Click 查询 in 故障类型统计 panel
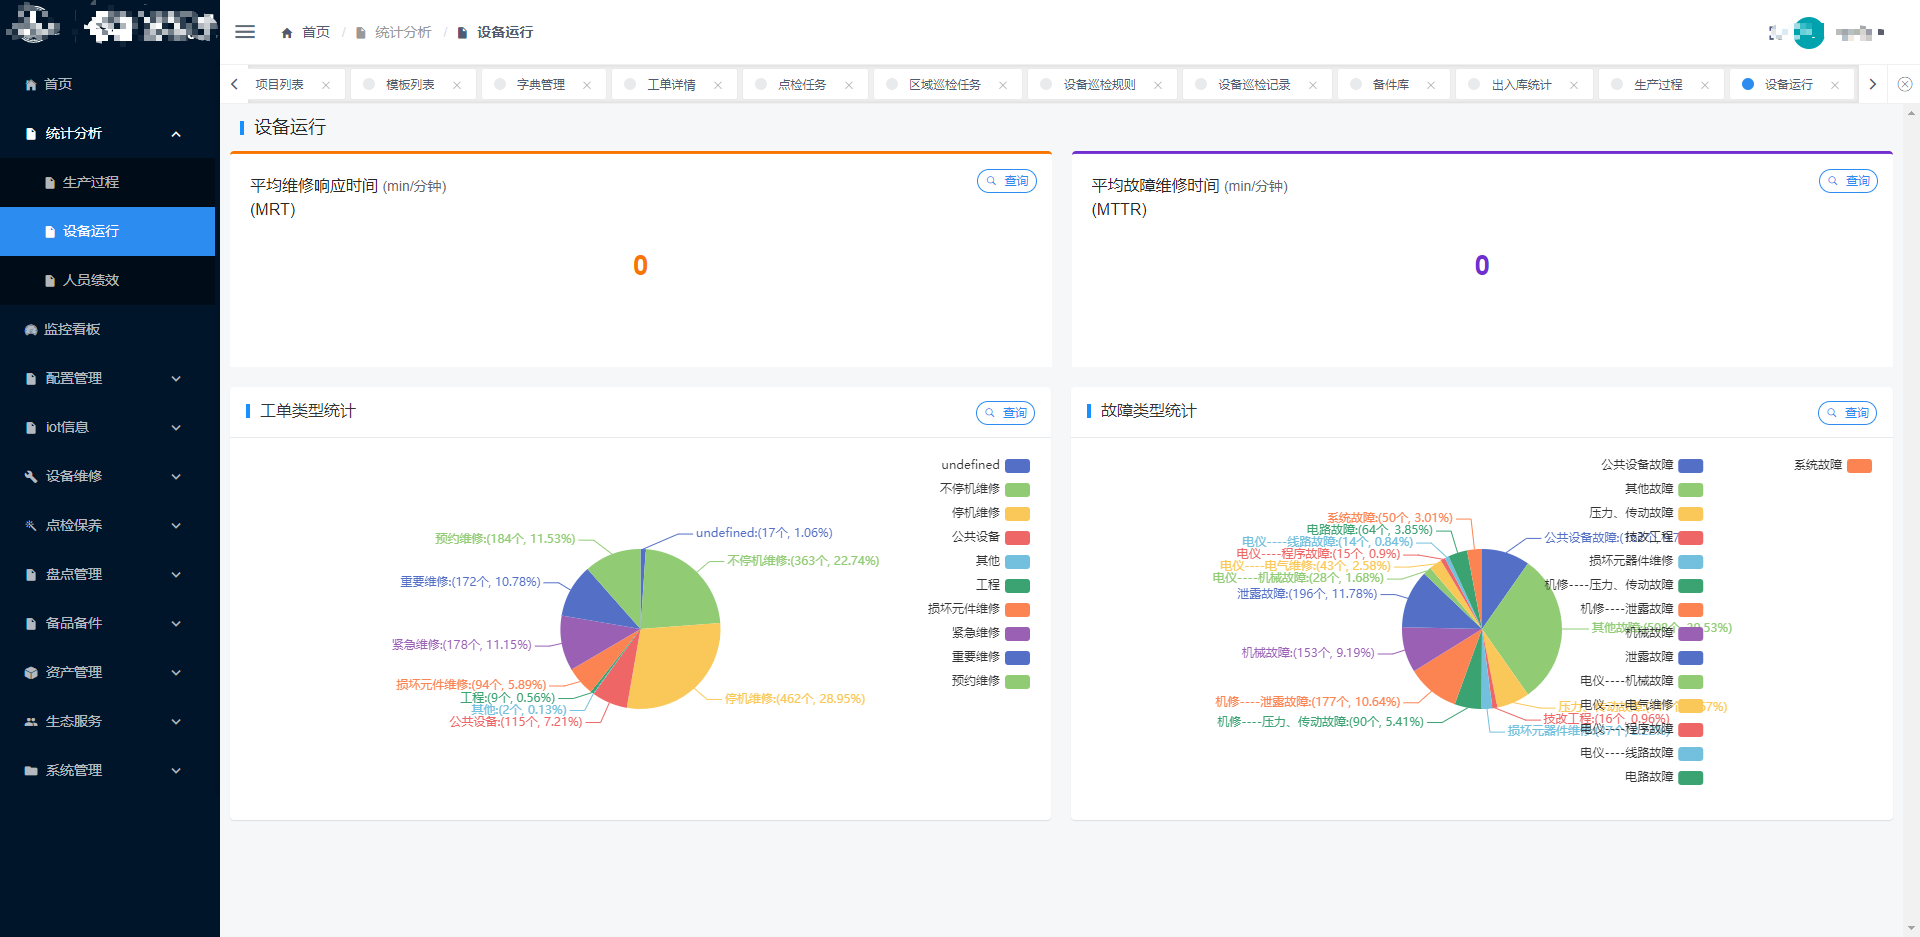Image resolution: width=1920 pixels, height=937 pixels. 1847,413
